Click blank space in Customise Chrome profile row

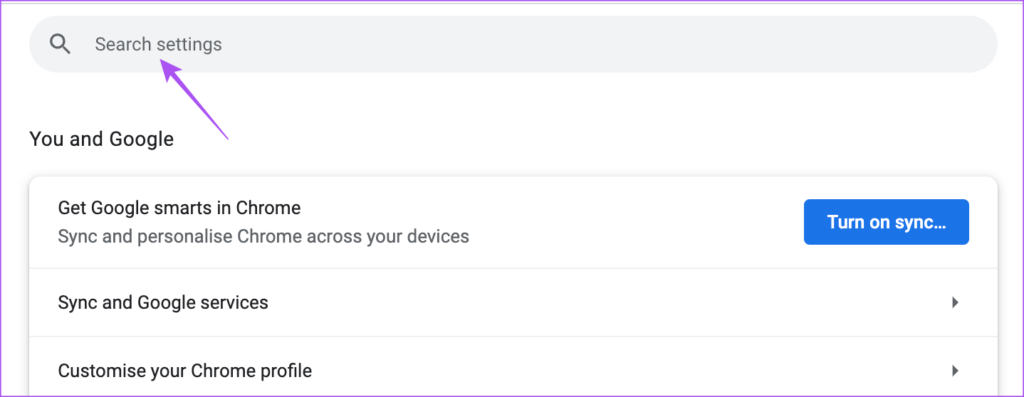(620, 371)
